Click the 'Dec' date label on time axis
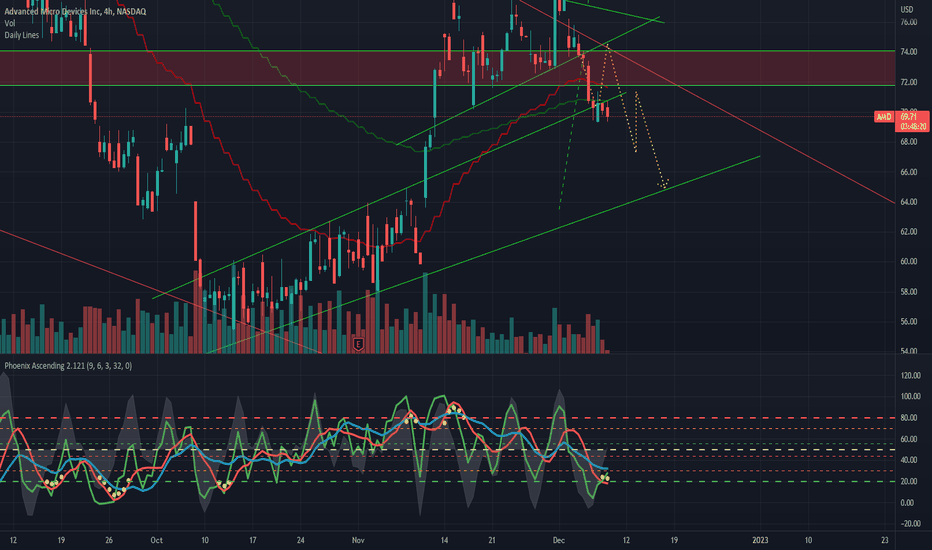Viewport: 932px width, 550px height. coord(558,540)
